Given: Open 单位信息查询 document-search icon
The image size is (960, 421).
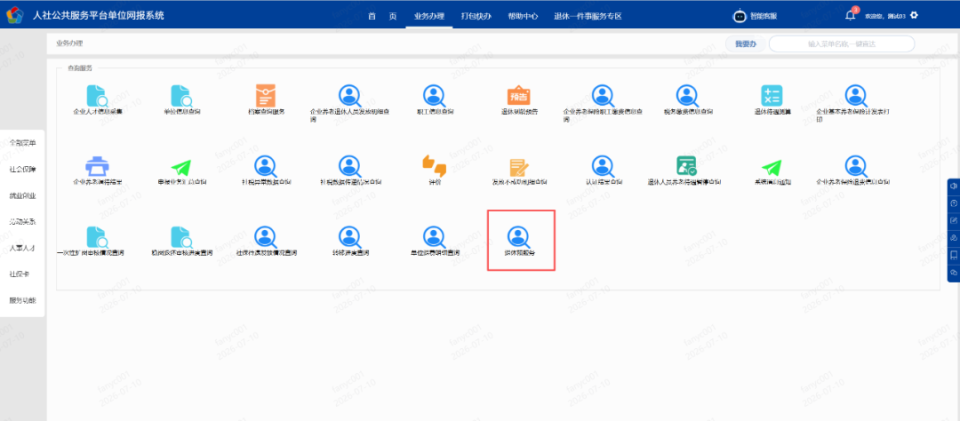Looking at the screenshot, I should click(181, 95).
